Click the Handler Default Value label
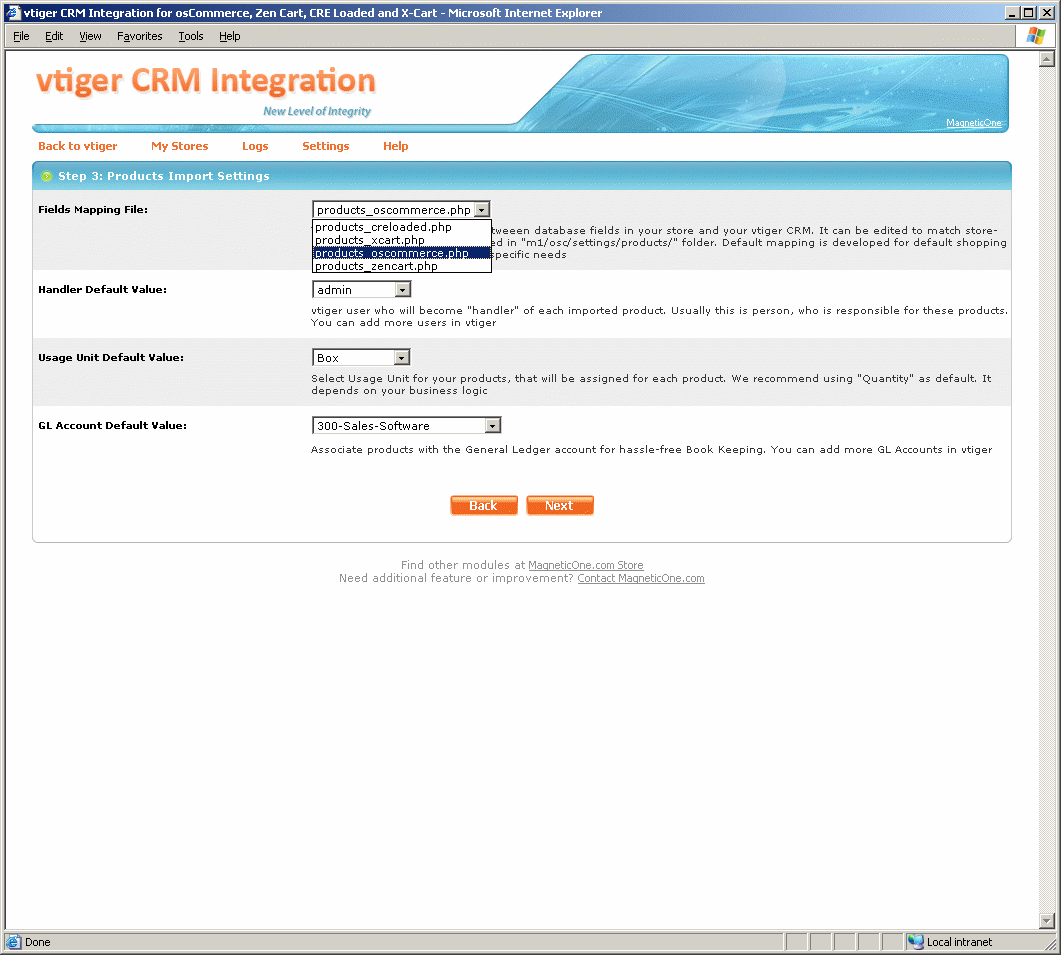1061x955 pixels. tap(102, 289)
